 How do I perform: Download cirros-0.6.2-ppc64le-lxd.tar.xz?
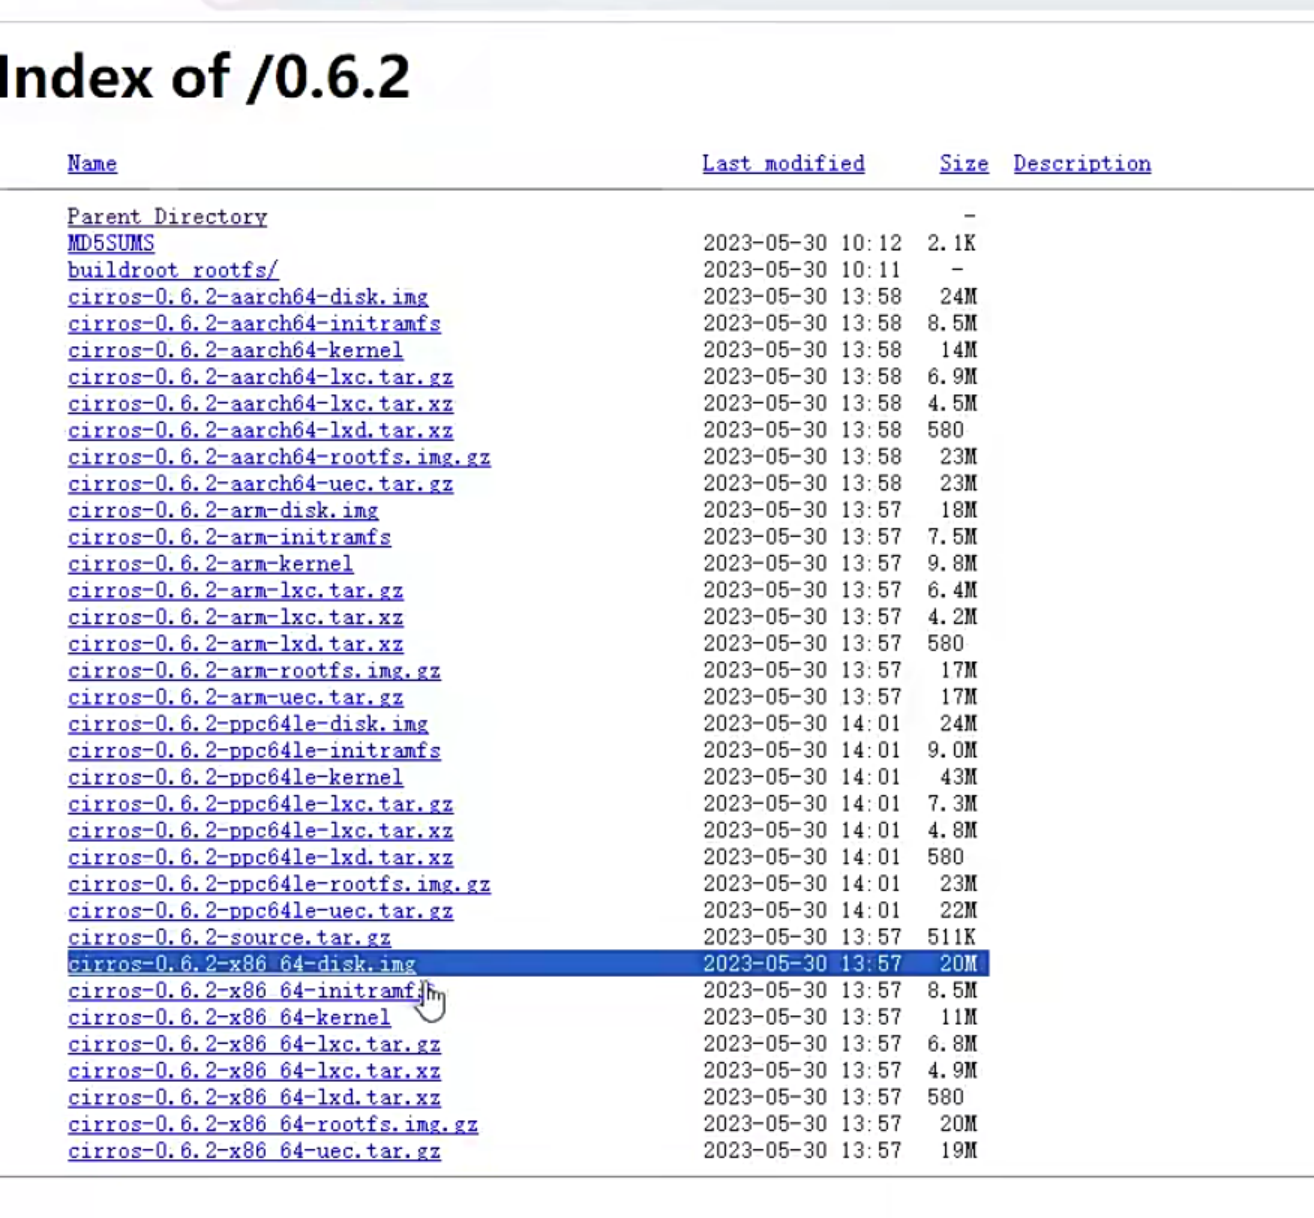coord(260,857)
